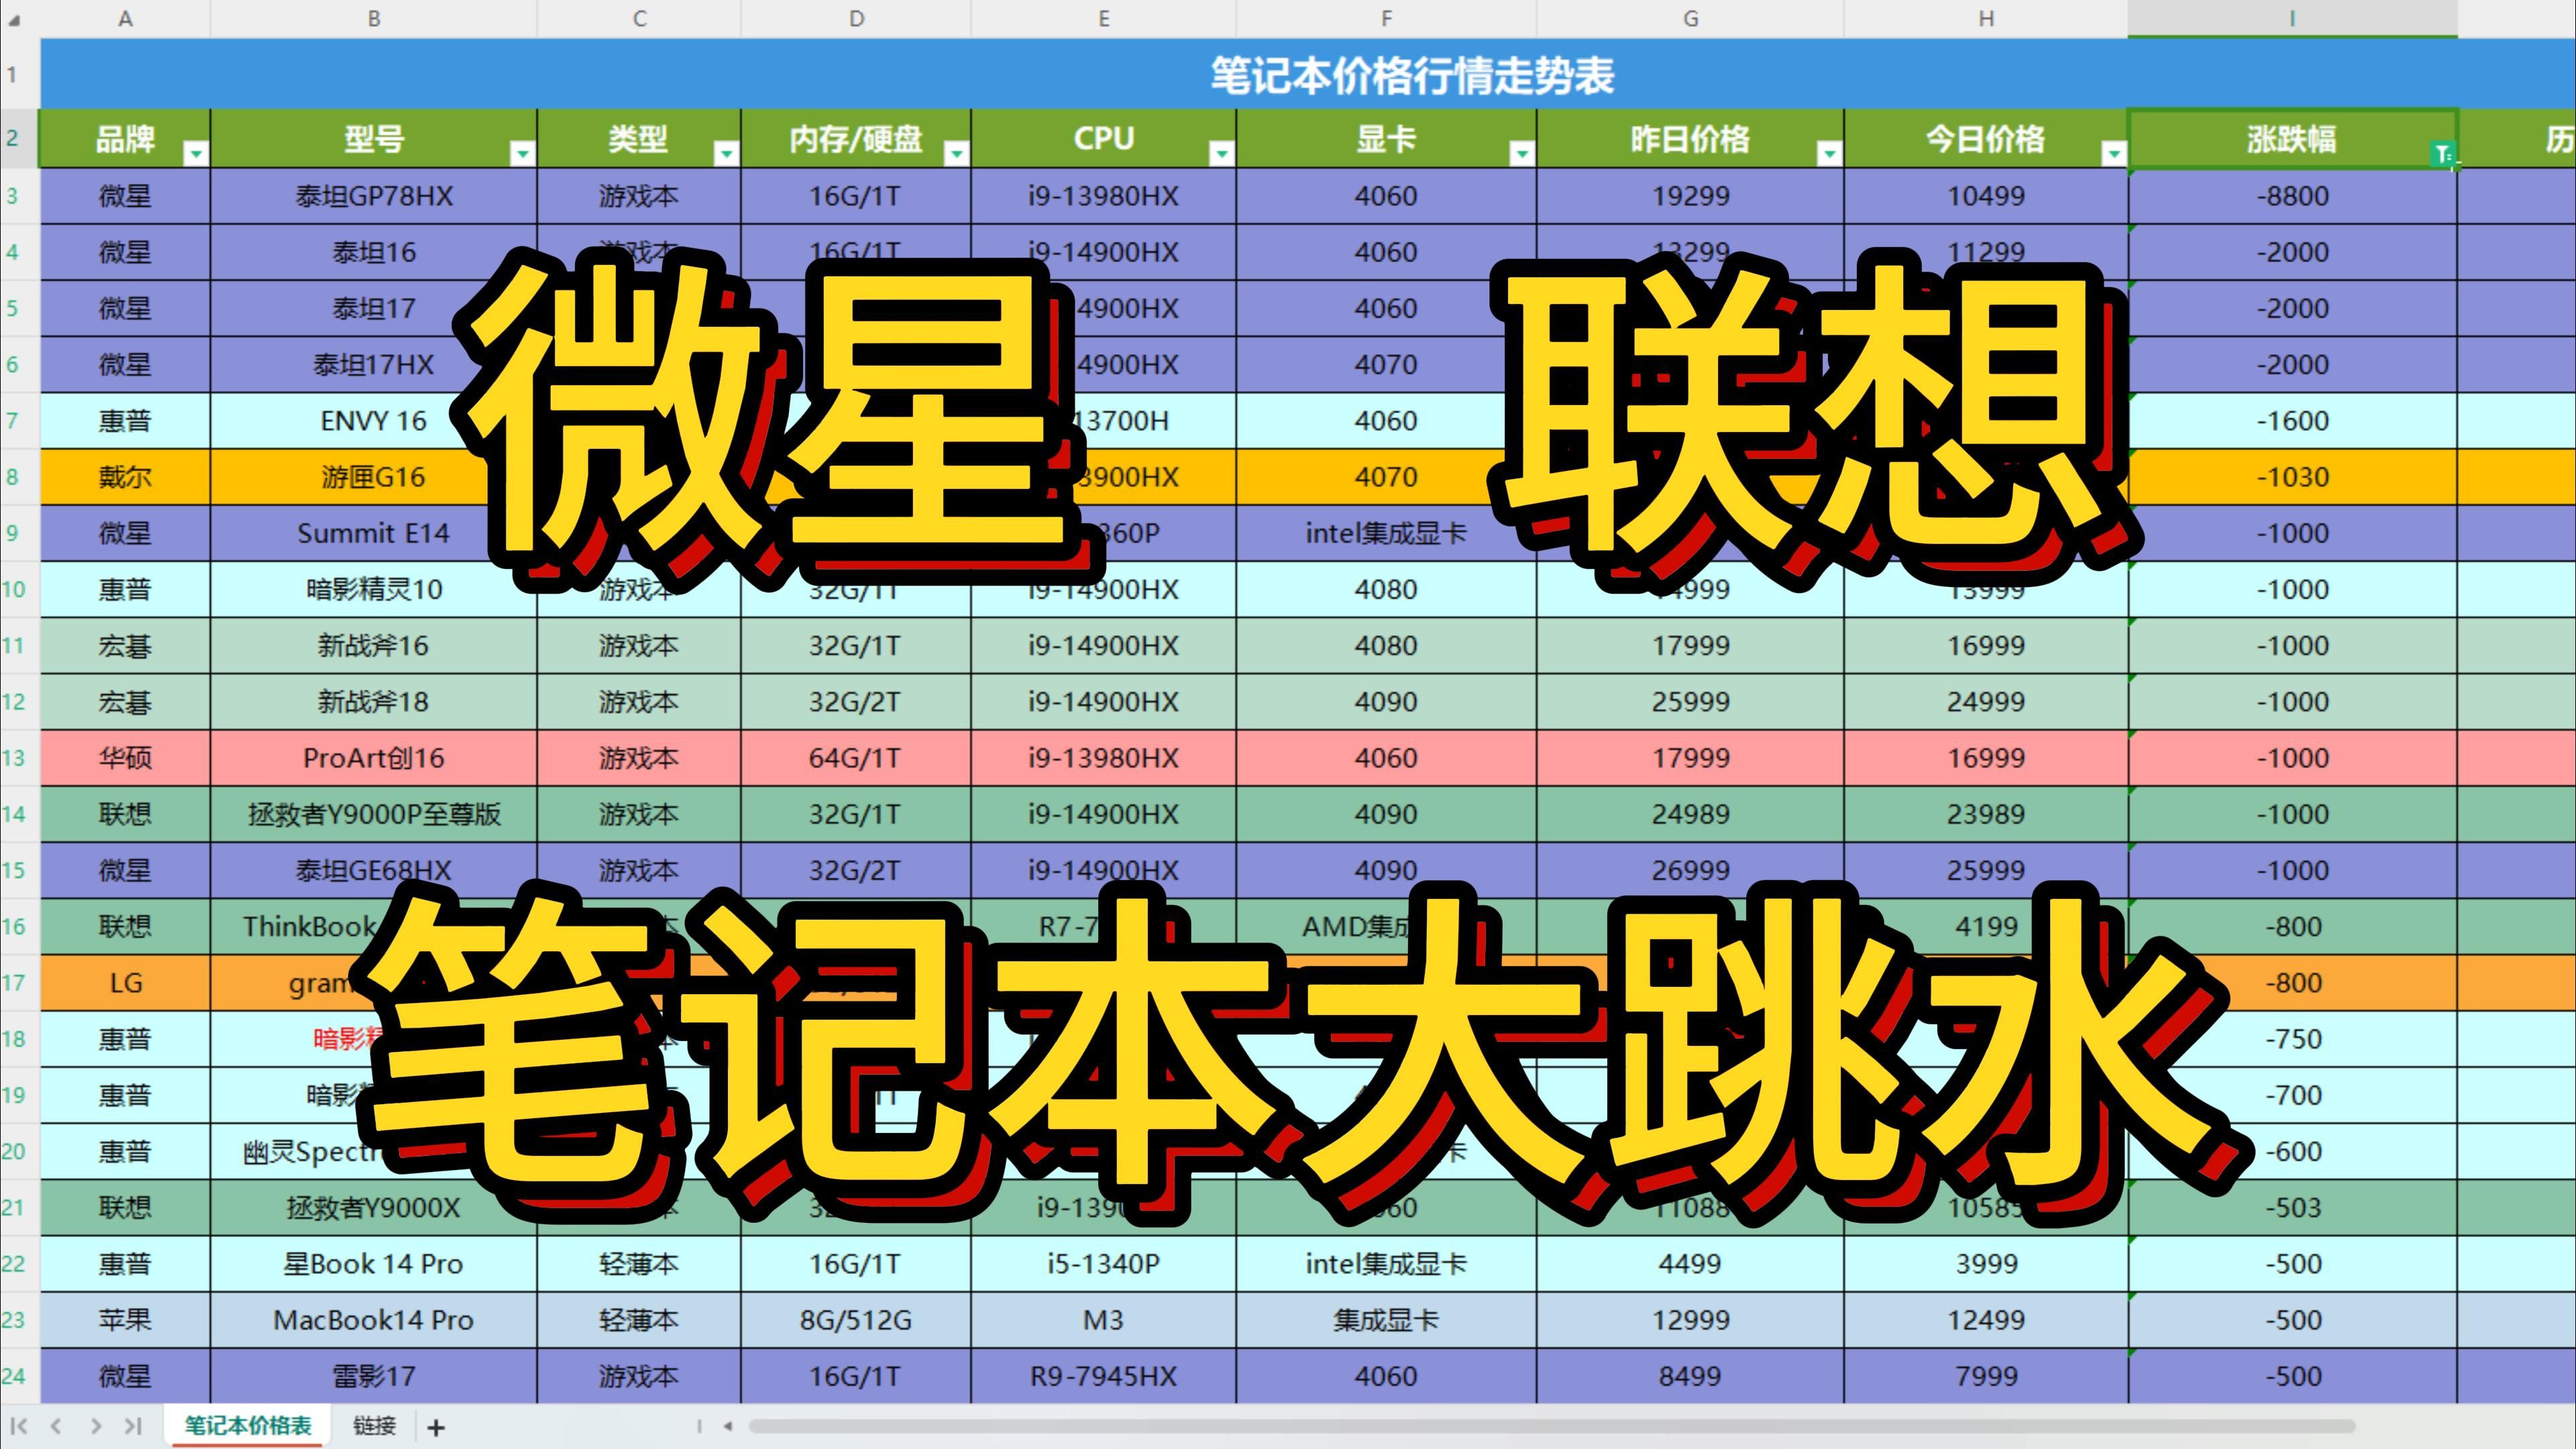Select the MacBook14 Pro model cell

[x=373, y=1319]
